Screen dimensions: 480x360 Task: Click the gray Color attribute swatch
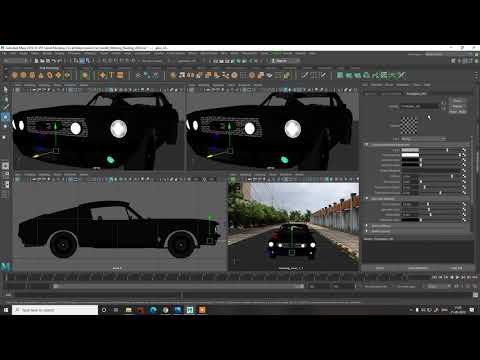410,150
